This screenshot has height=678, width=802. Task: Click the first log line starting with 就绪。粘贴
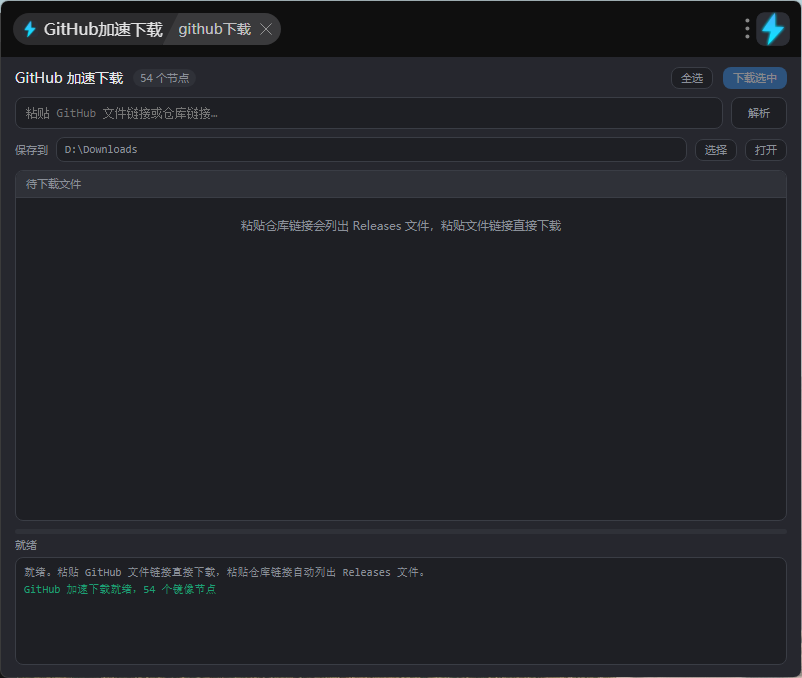pos(225,572)
